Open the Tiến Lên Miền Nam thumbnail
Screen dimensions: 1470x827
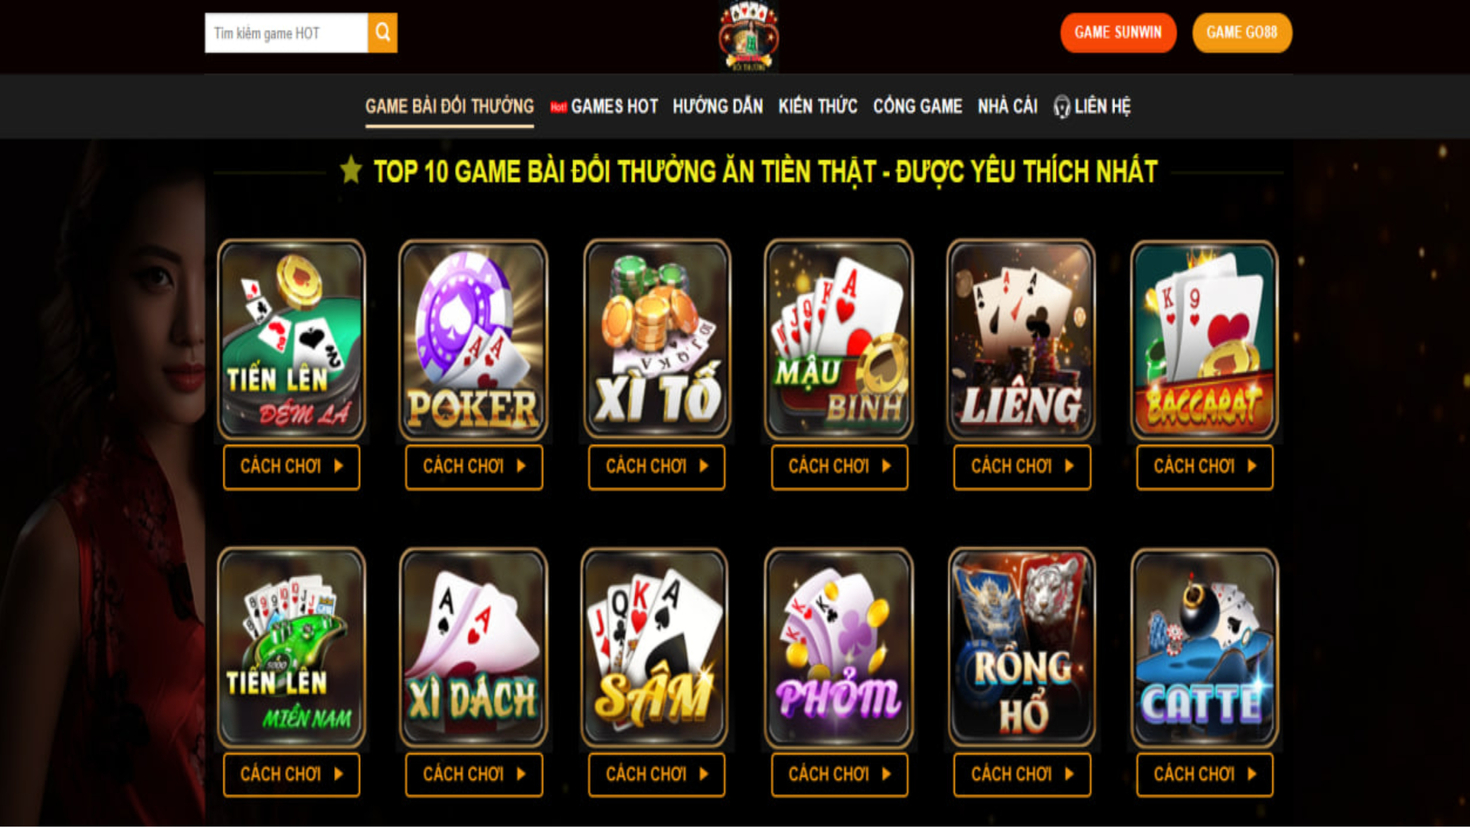291,647
